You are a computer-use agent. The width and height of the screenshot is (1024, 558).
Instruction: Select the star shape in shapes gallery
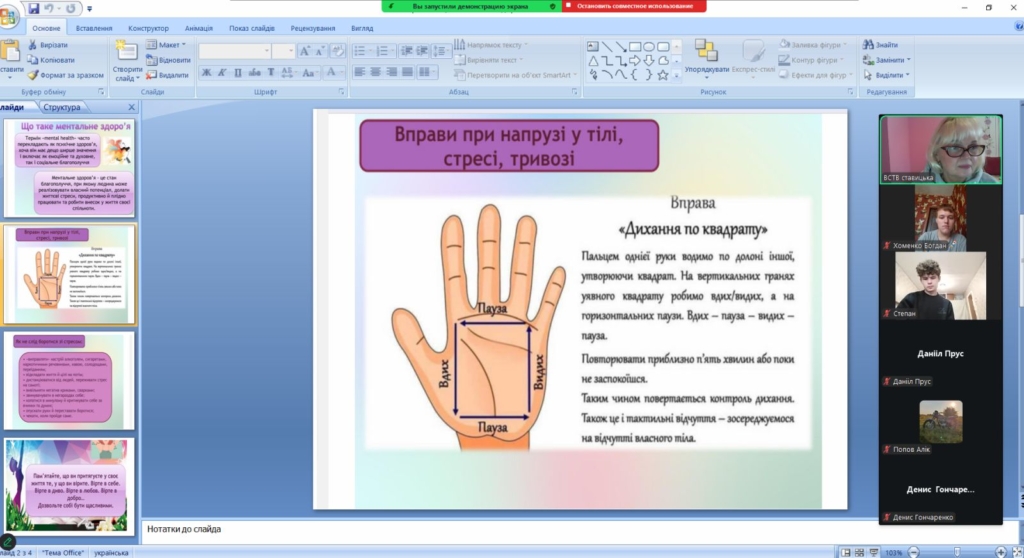point(662,74)
